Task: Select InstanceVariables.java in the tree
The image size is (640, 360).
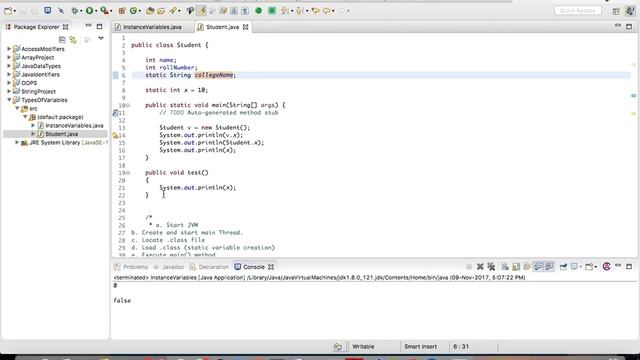Action: coord(74,125)
